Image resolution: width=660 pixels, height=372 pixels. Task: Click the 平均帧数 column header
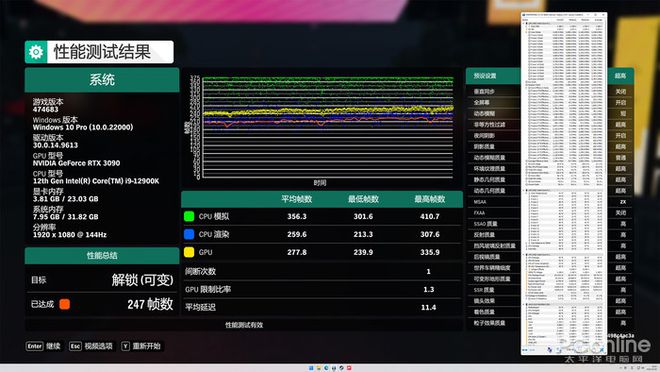(x=297, y=199)
